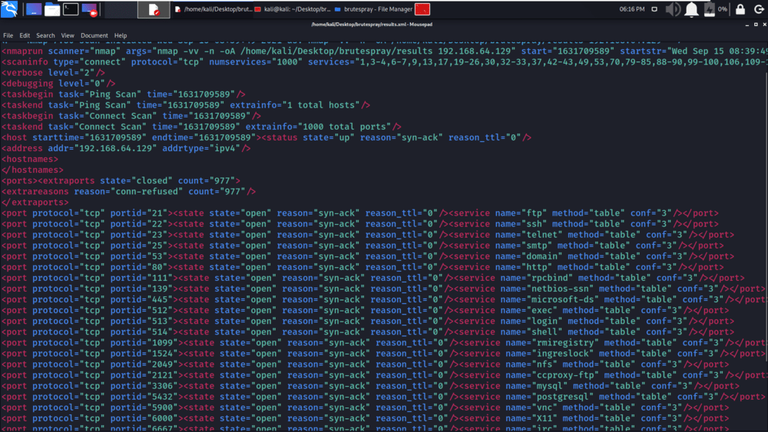Viewport: 768px width, 432px height.
Task: Click the text portid="21"
Action: 139,213
